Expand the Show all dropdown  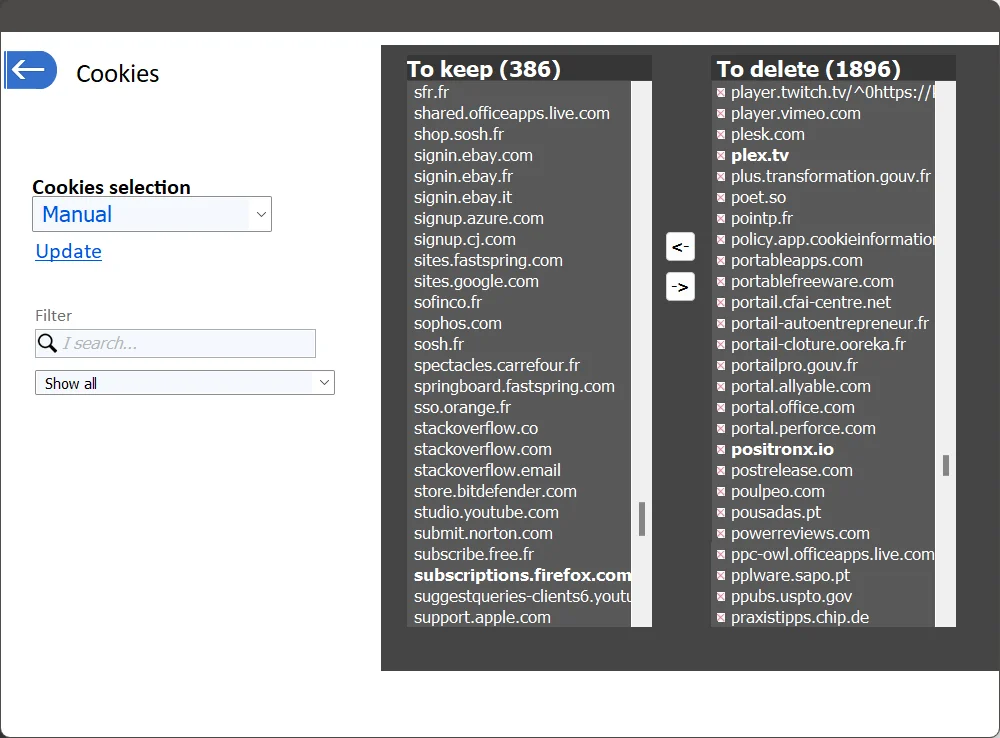point(185,383)
